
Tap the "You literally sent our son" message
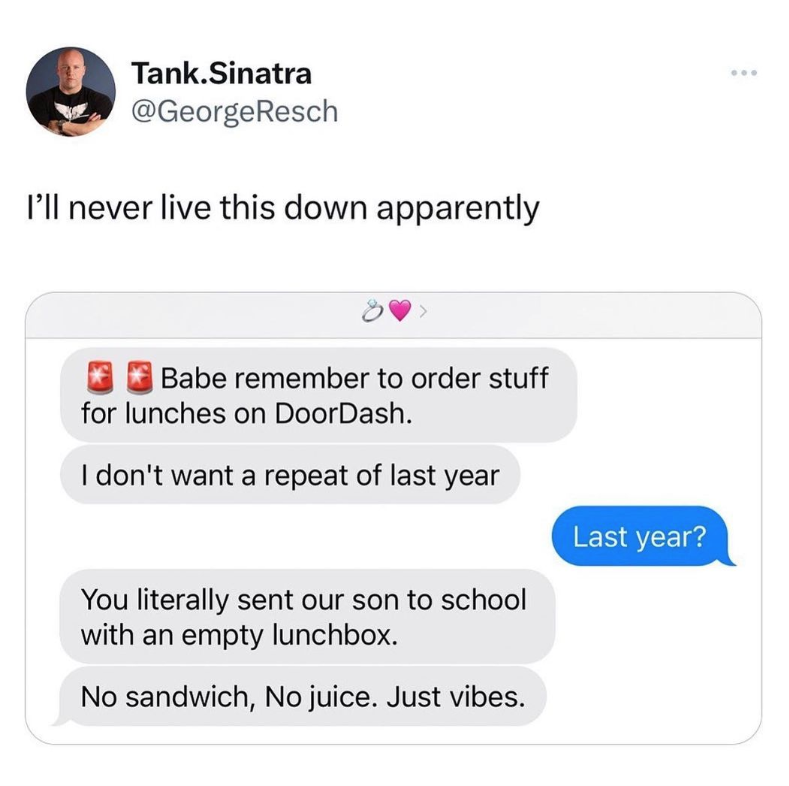[x=304, y=616]
